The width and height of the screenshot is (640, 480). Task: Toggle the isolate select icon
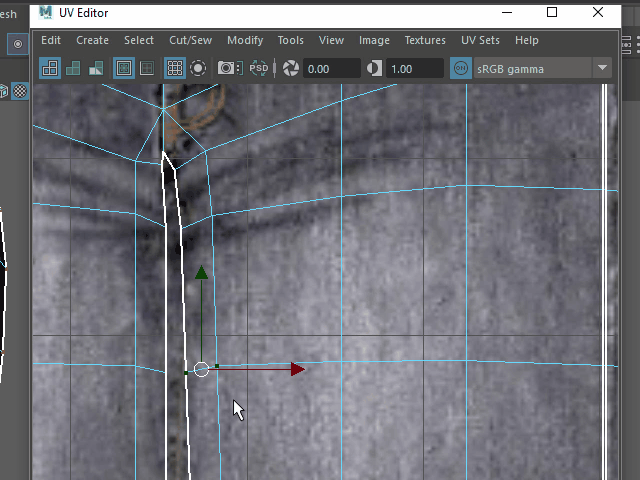pyautogui.click(x=198, y=68)
